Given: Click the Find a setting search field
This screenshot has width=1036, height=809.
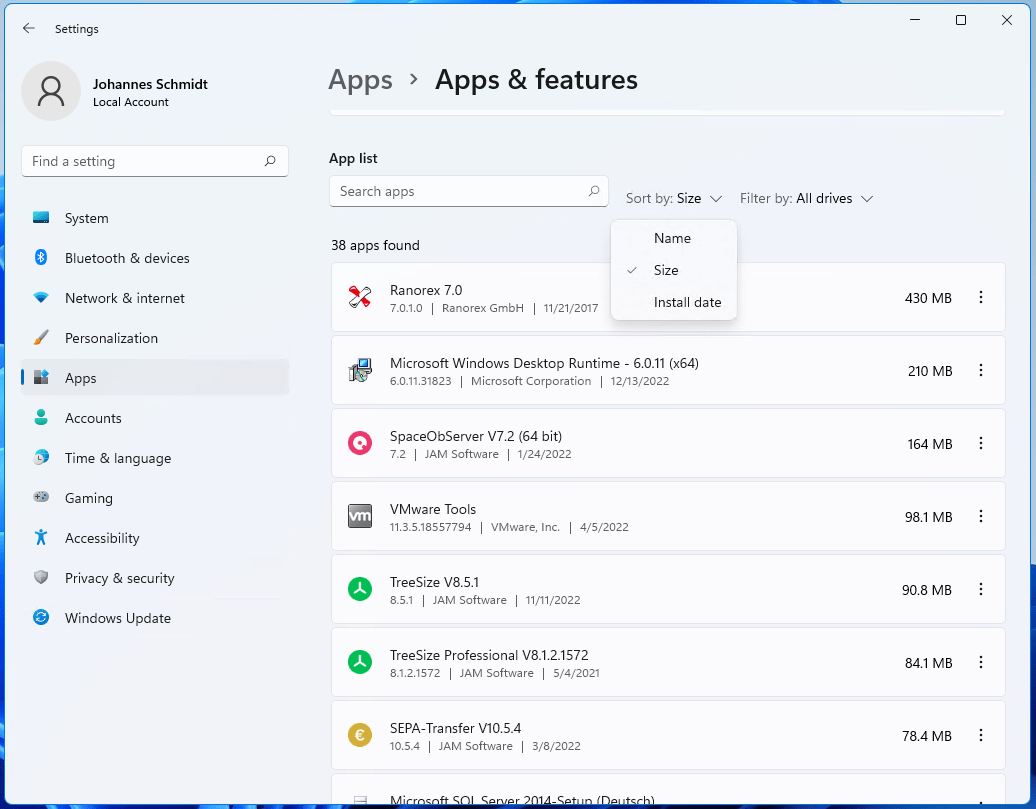Looking at the screenshot, I should (x=145, y=161).
